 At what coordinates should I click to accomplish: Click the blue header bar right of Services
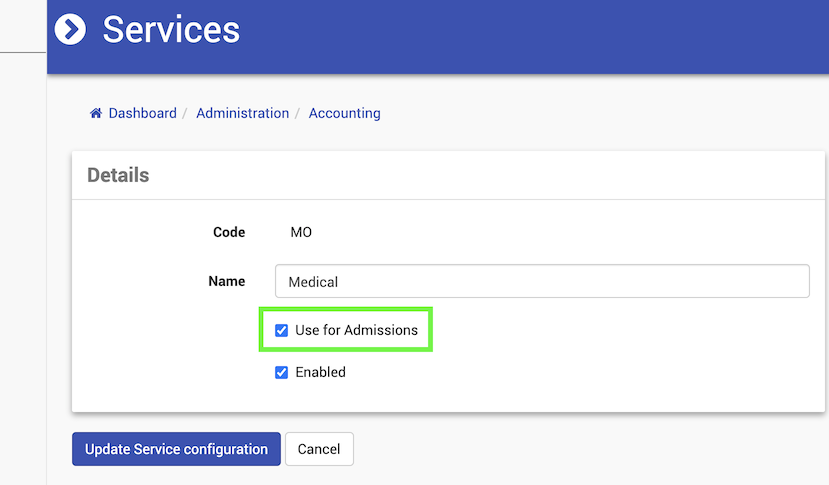tap(540, 35)
